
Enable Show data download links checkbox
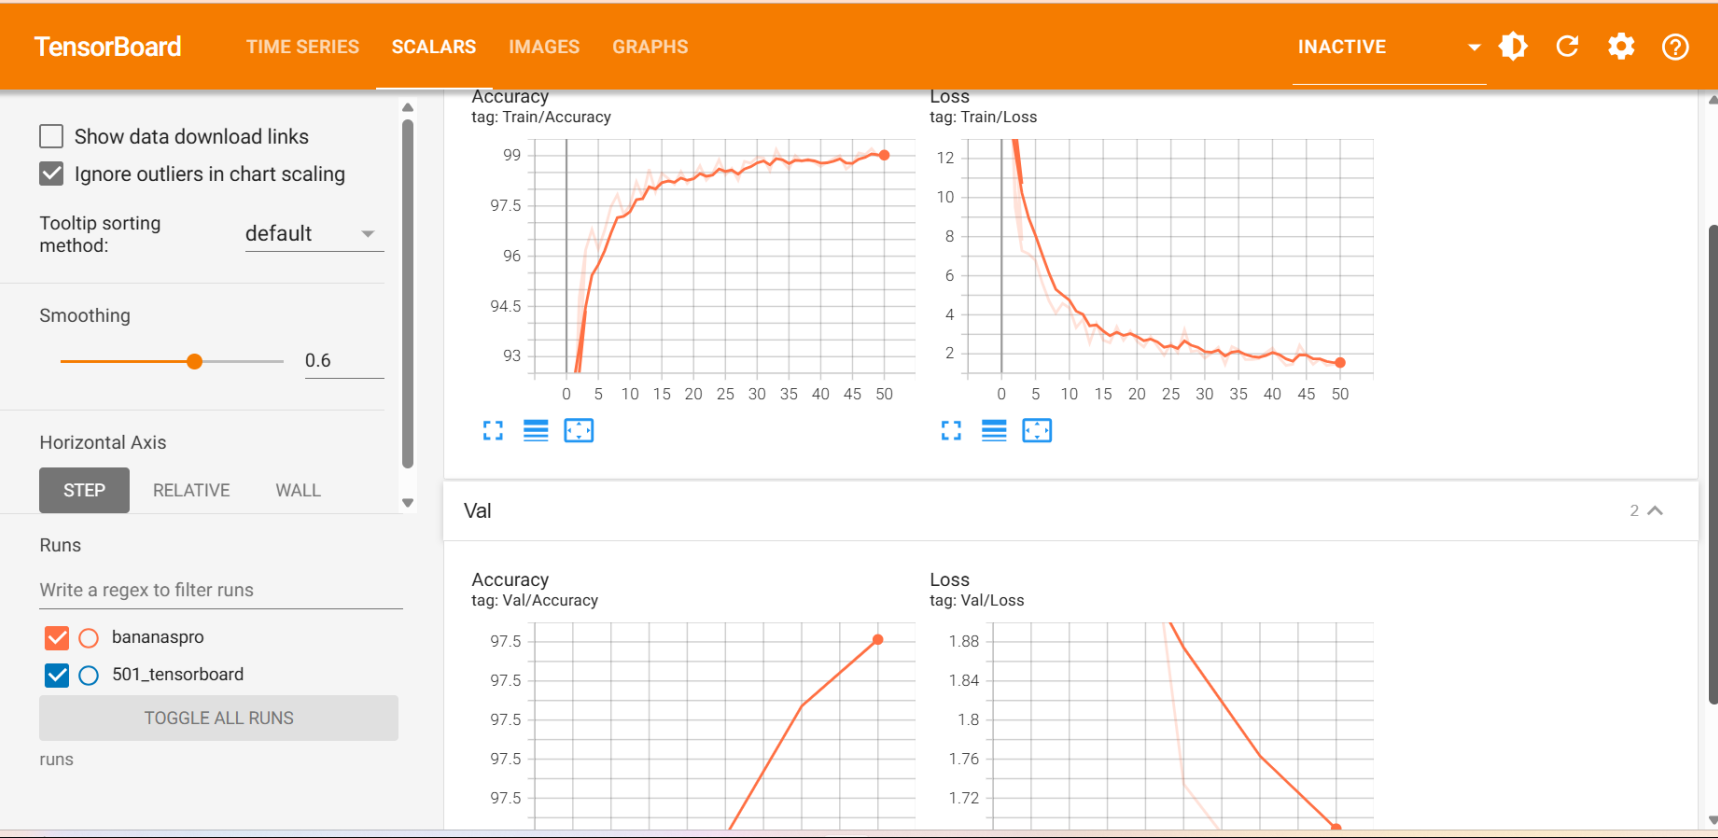pyautogui.click(x=51, y=136)
